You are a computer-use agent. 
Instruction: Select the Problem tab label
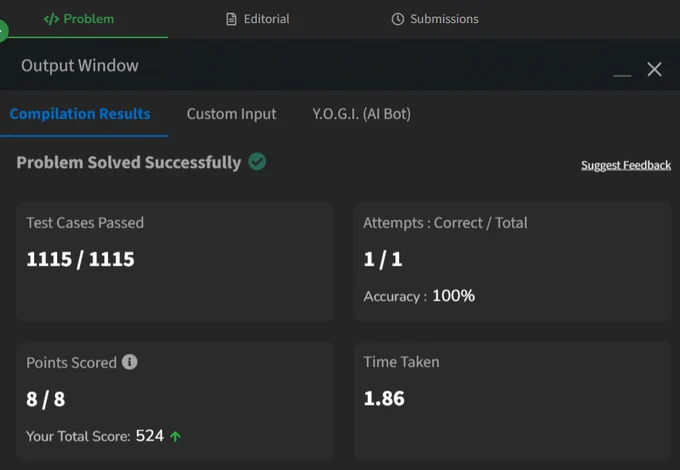[x=89, y=19]
